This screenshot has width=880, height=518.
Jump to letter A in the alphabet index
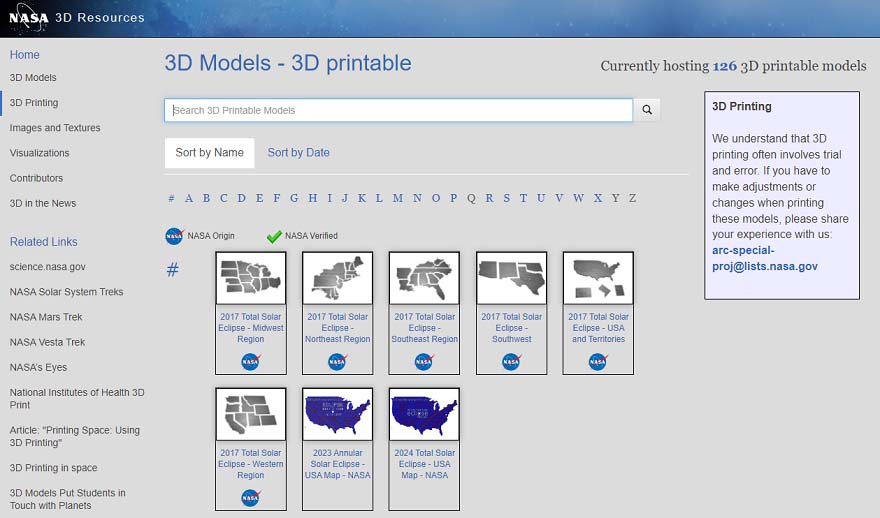189,198
